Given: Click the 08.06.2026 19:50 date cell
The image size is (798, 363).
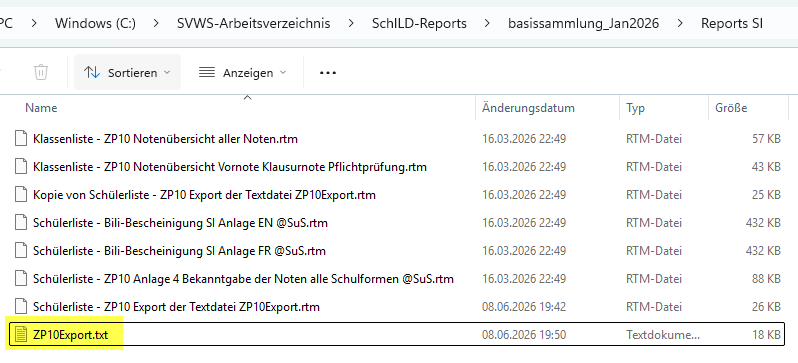Looking at the screenshot, I should (524, 335).
